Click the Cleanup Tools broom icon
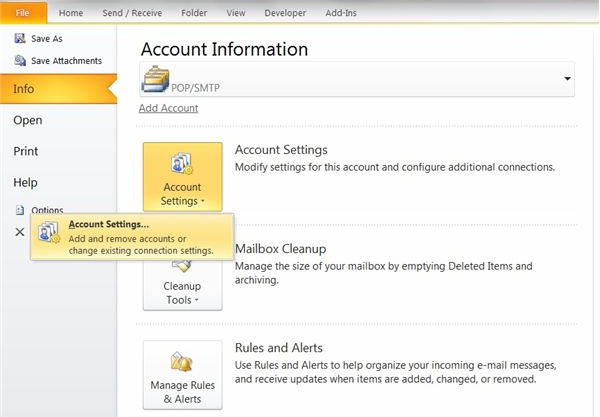Screen dimensions: 600x417 click(182, 265)
